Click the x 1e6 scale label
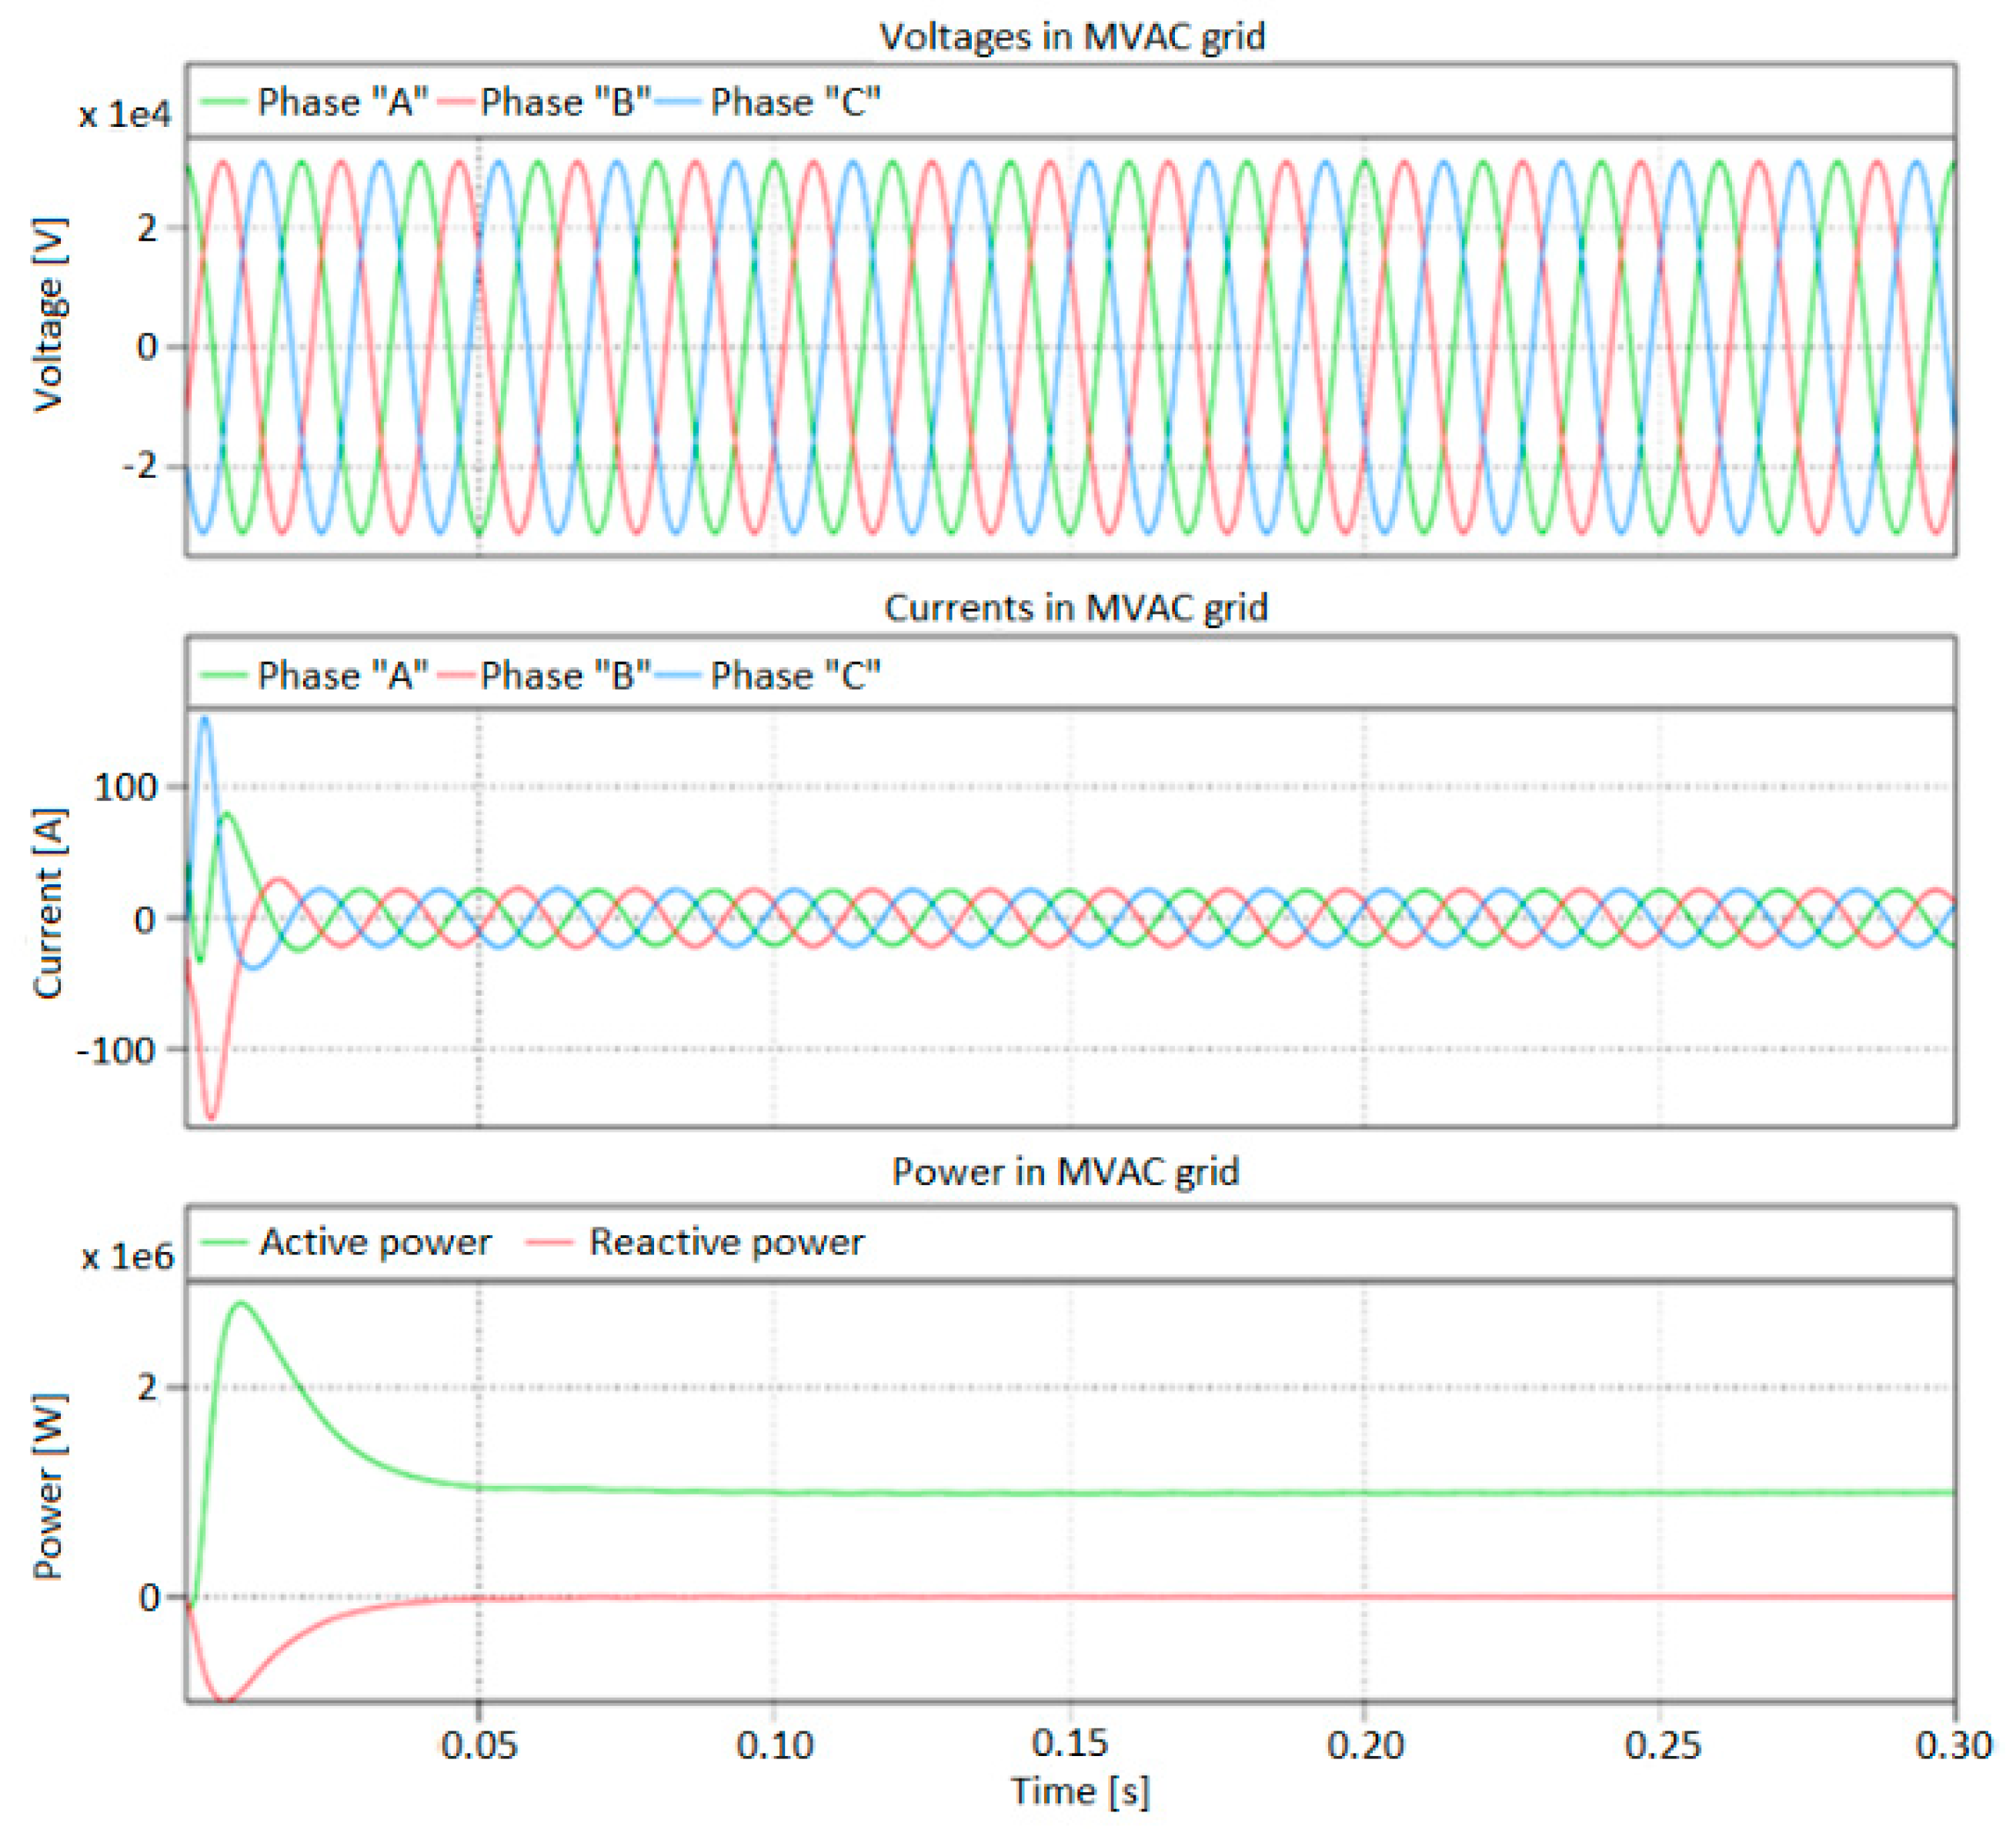The height and width of the screenshot is (1833, 2016). [127, 1256]
